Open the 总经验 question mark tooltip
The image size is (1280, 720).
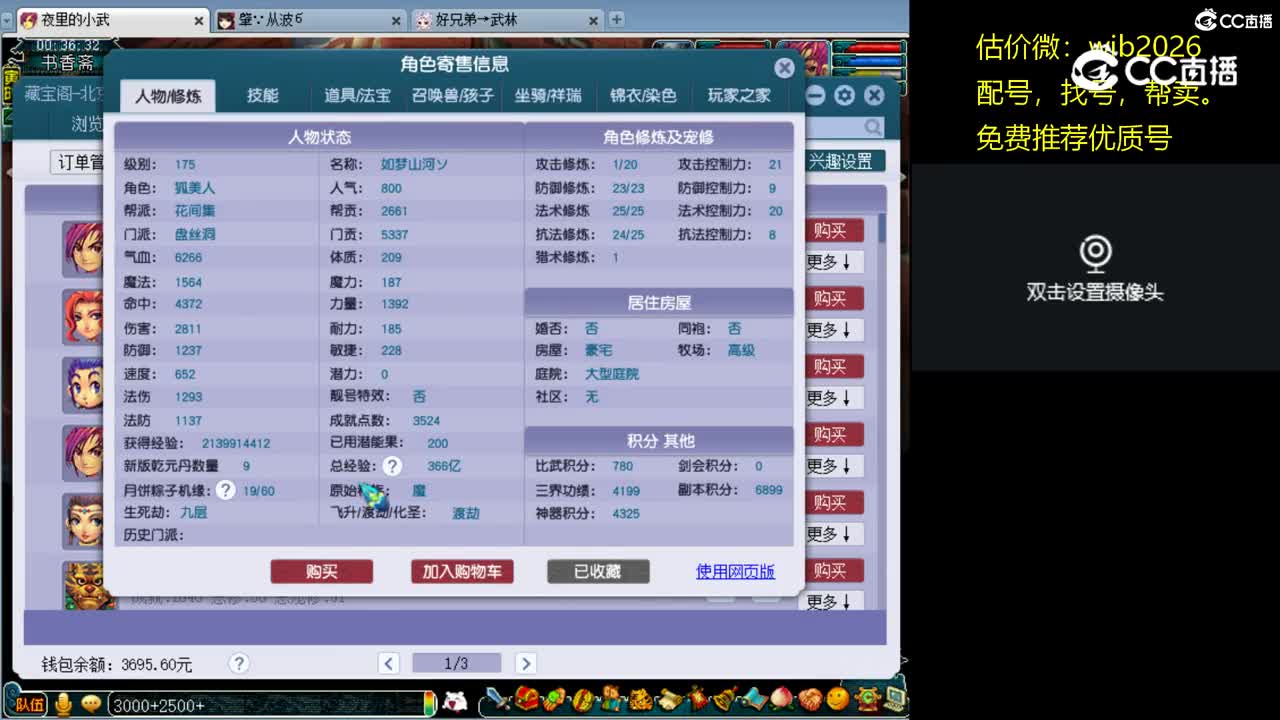click(x=393, y=465)
